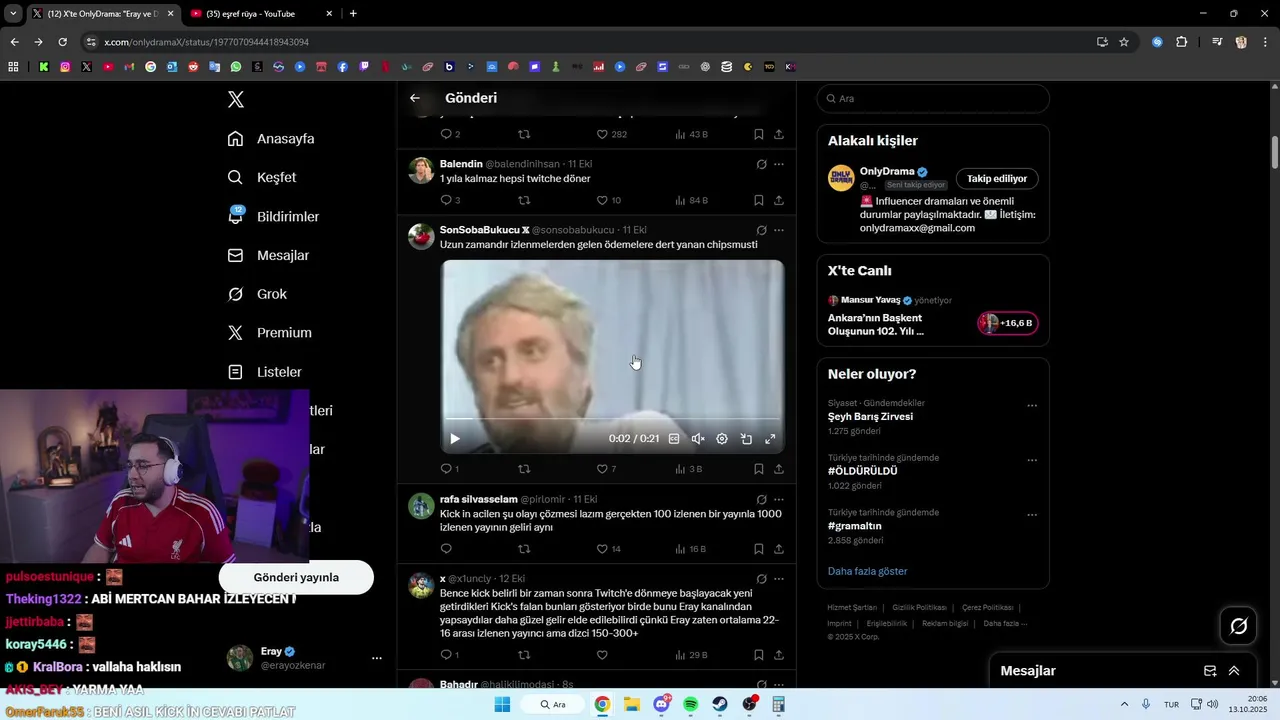Open video settings gear

click(x=722, y=438)
